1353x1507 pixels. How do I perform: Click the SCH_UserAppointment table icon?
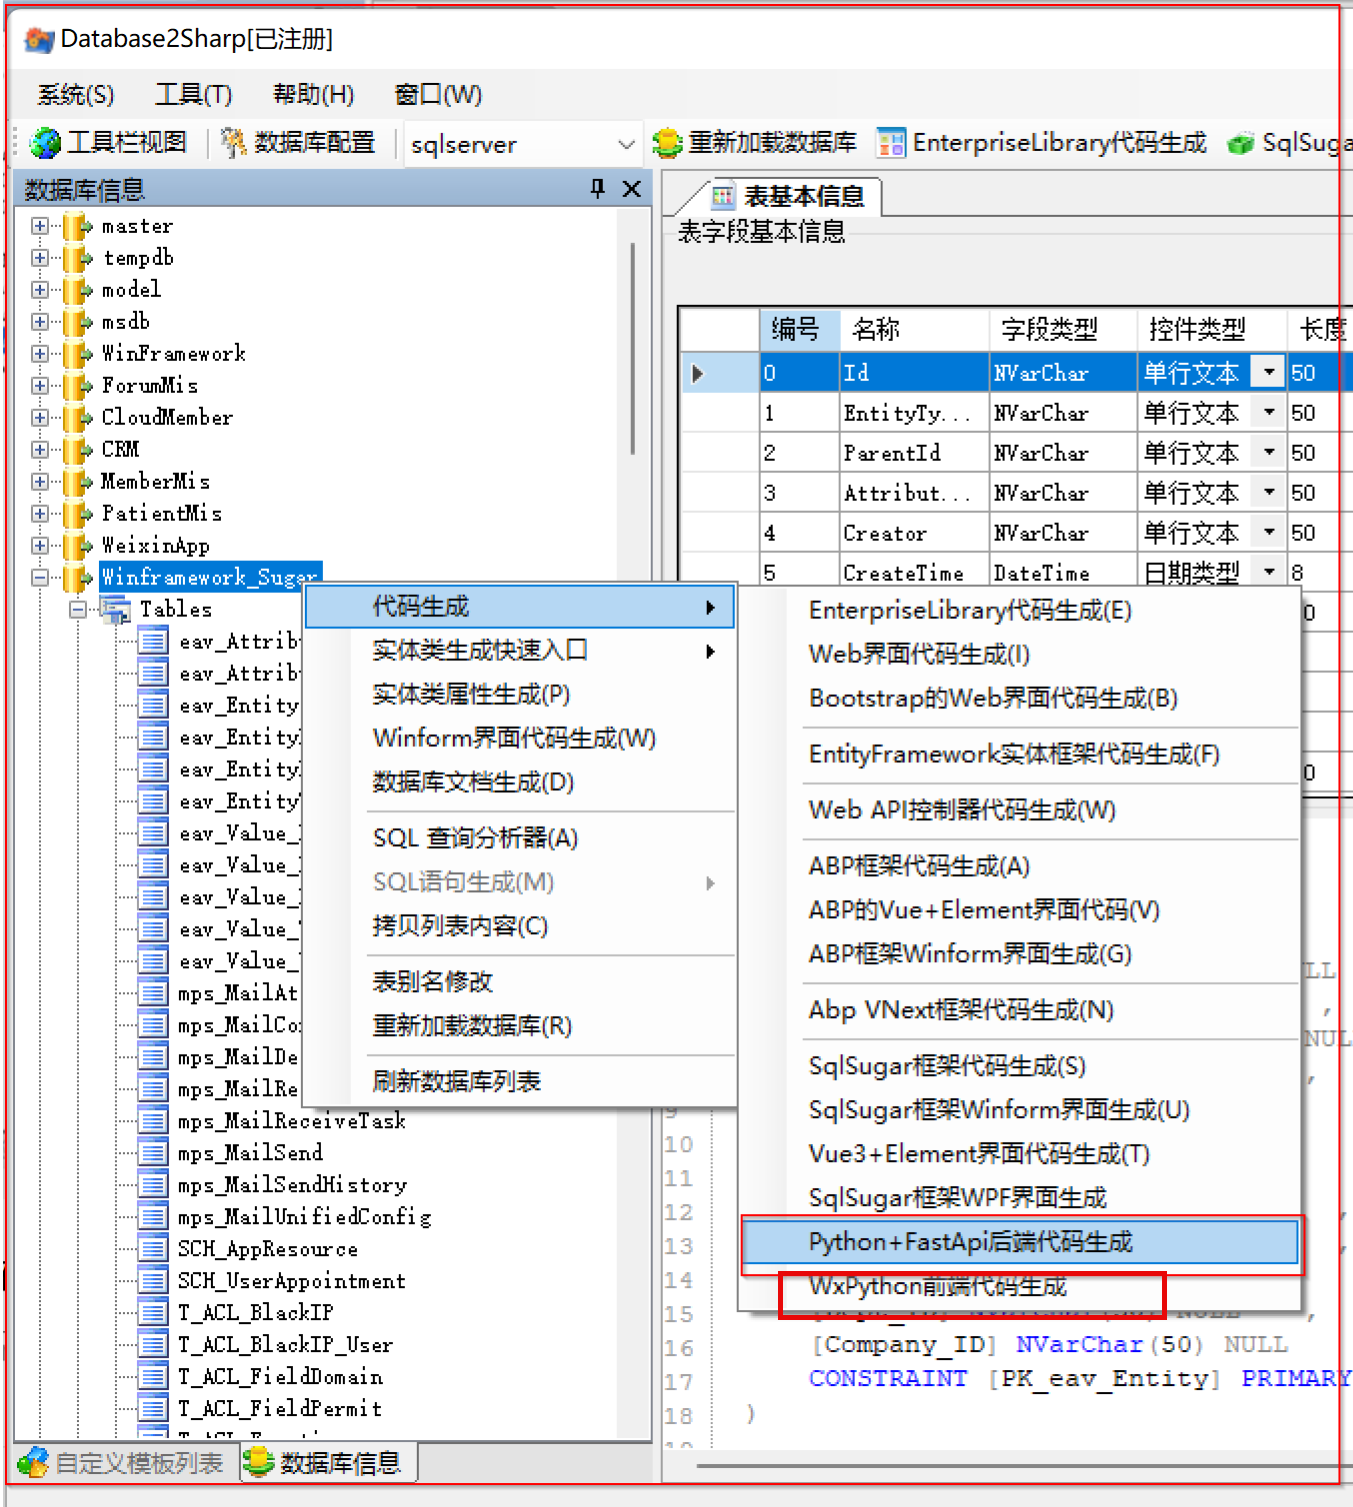(153, 1281)
